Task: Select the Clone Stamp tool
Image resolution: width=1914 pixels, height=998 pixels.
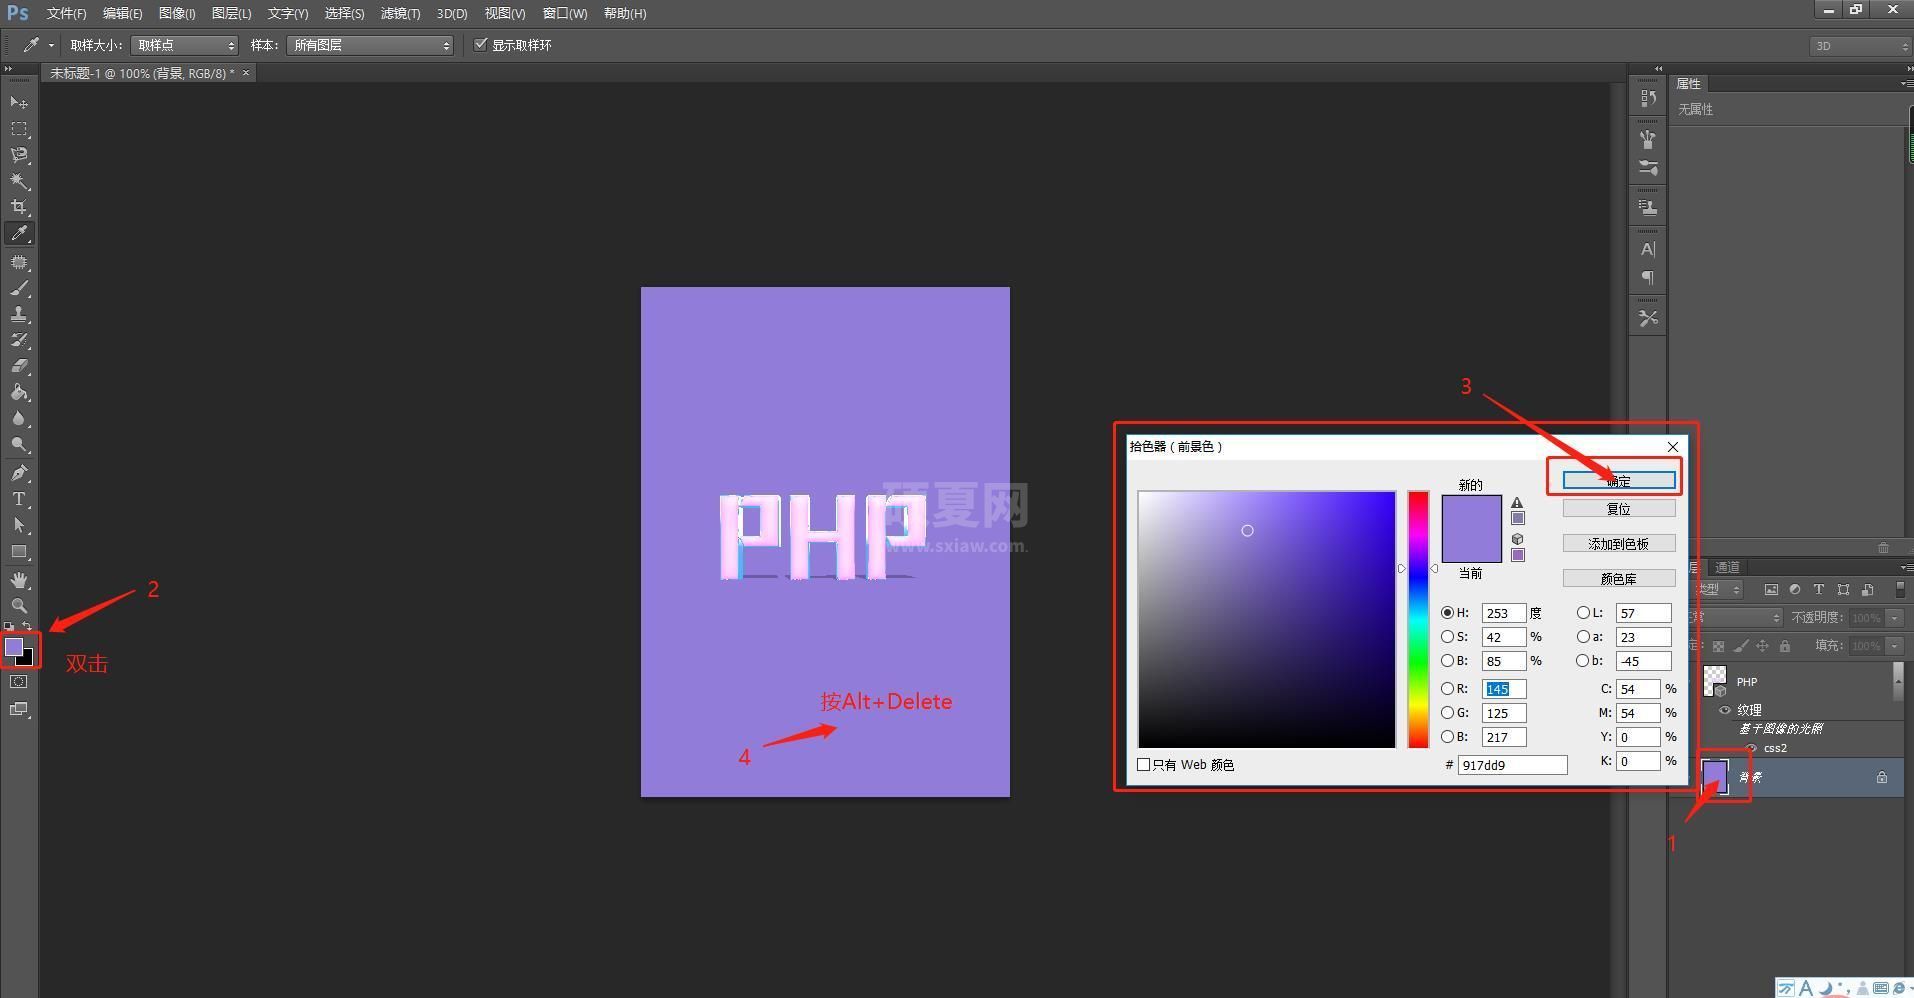Action: (x=19, y=314)
